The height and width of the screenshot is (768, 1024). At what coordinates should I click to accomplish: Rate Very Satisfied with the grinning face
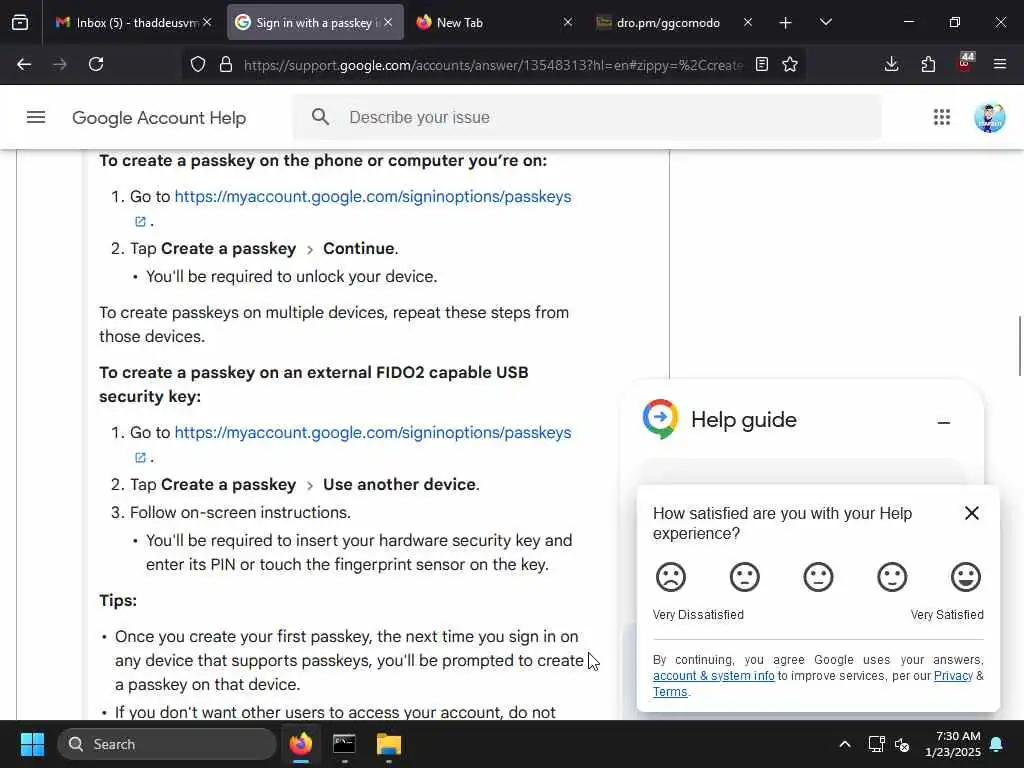(966, 577)
